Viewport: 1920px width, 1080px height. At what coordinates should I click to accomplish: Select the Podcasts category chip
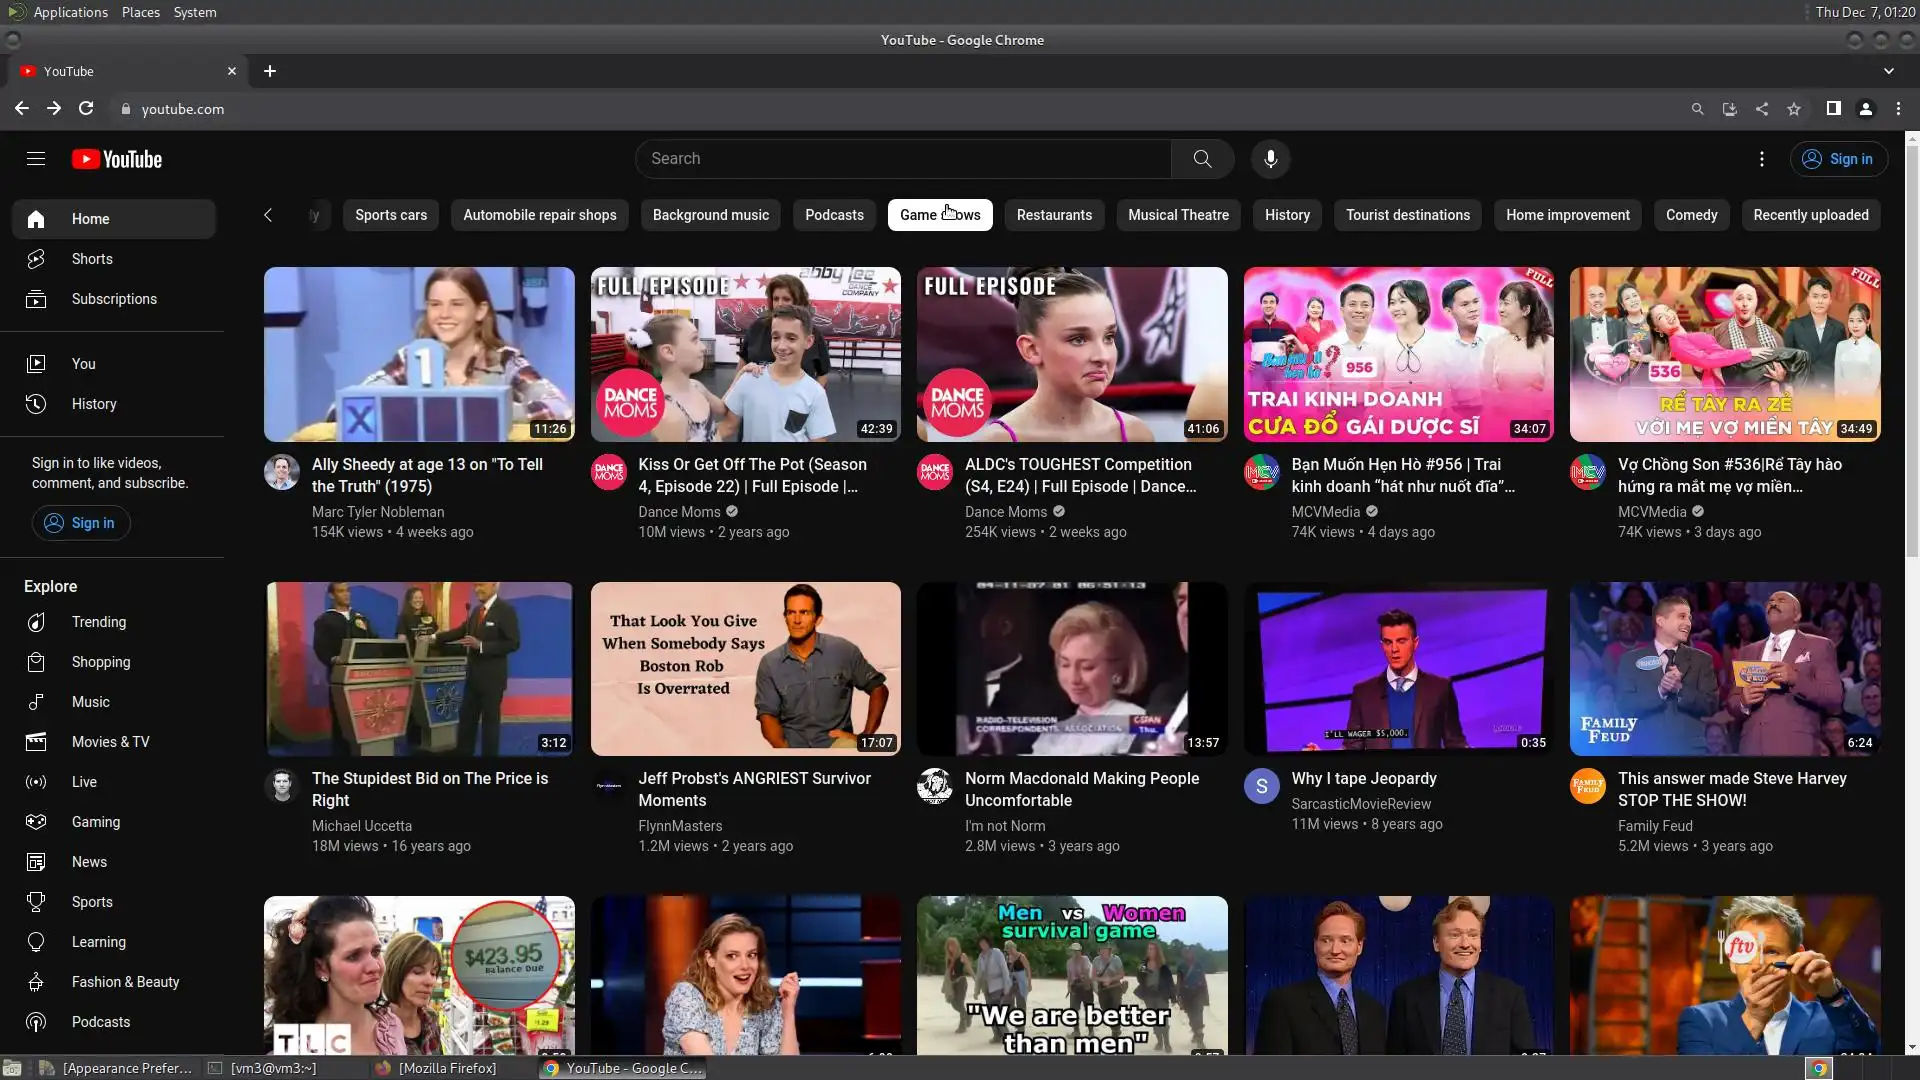pos(834,215)
